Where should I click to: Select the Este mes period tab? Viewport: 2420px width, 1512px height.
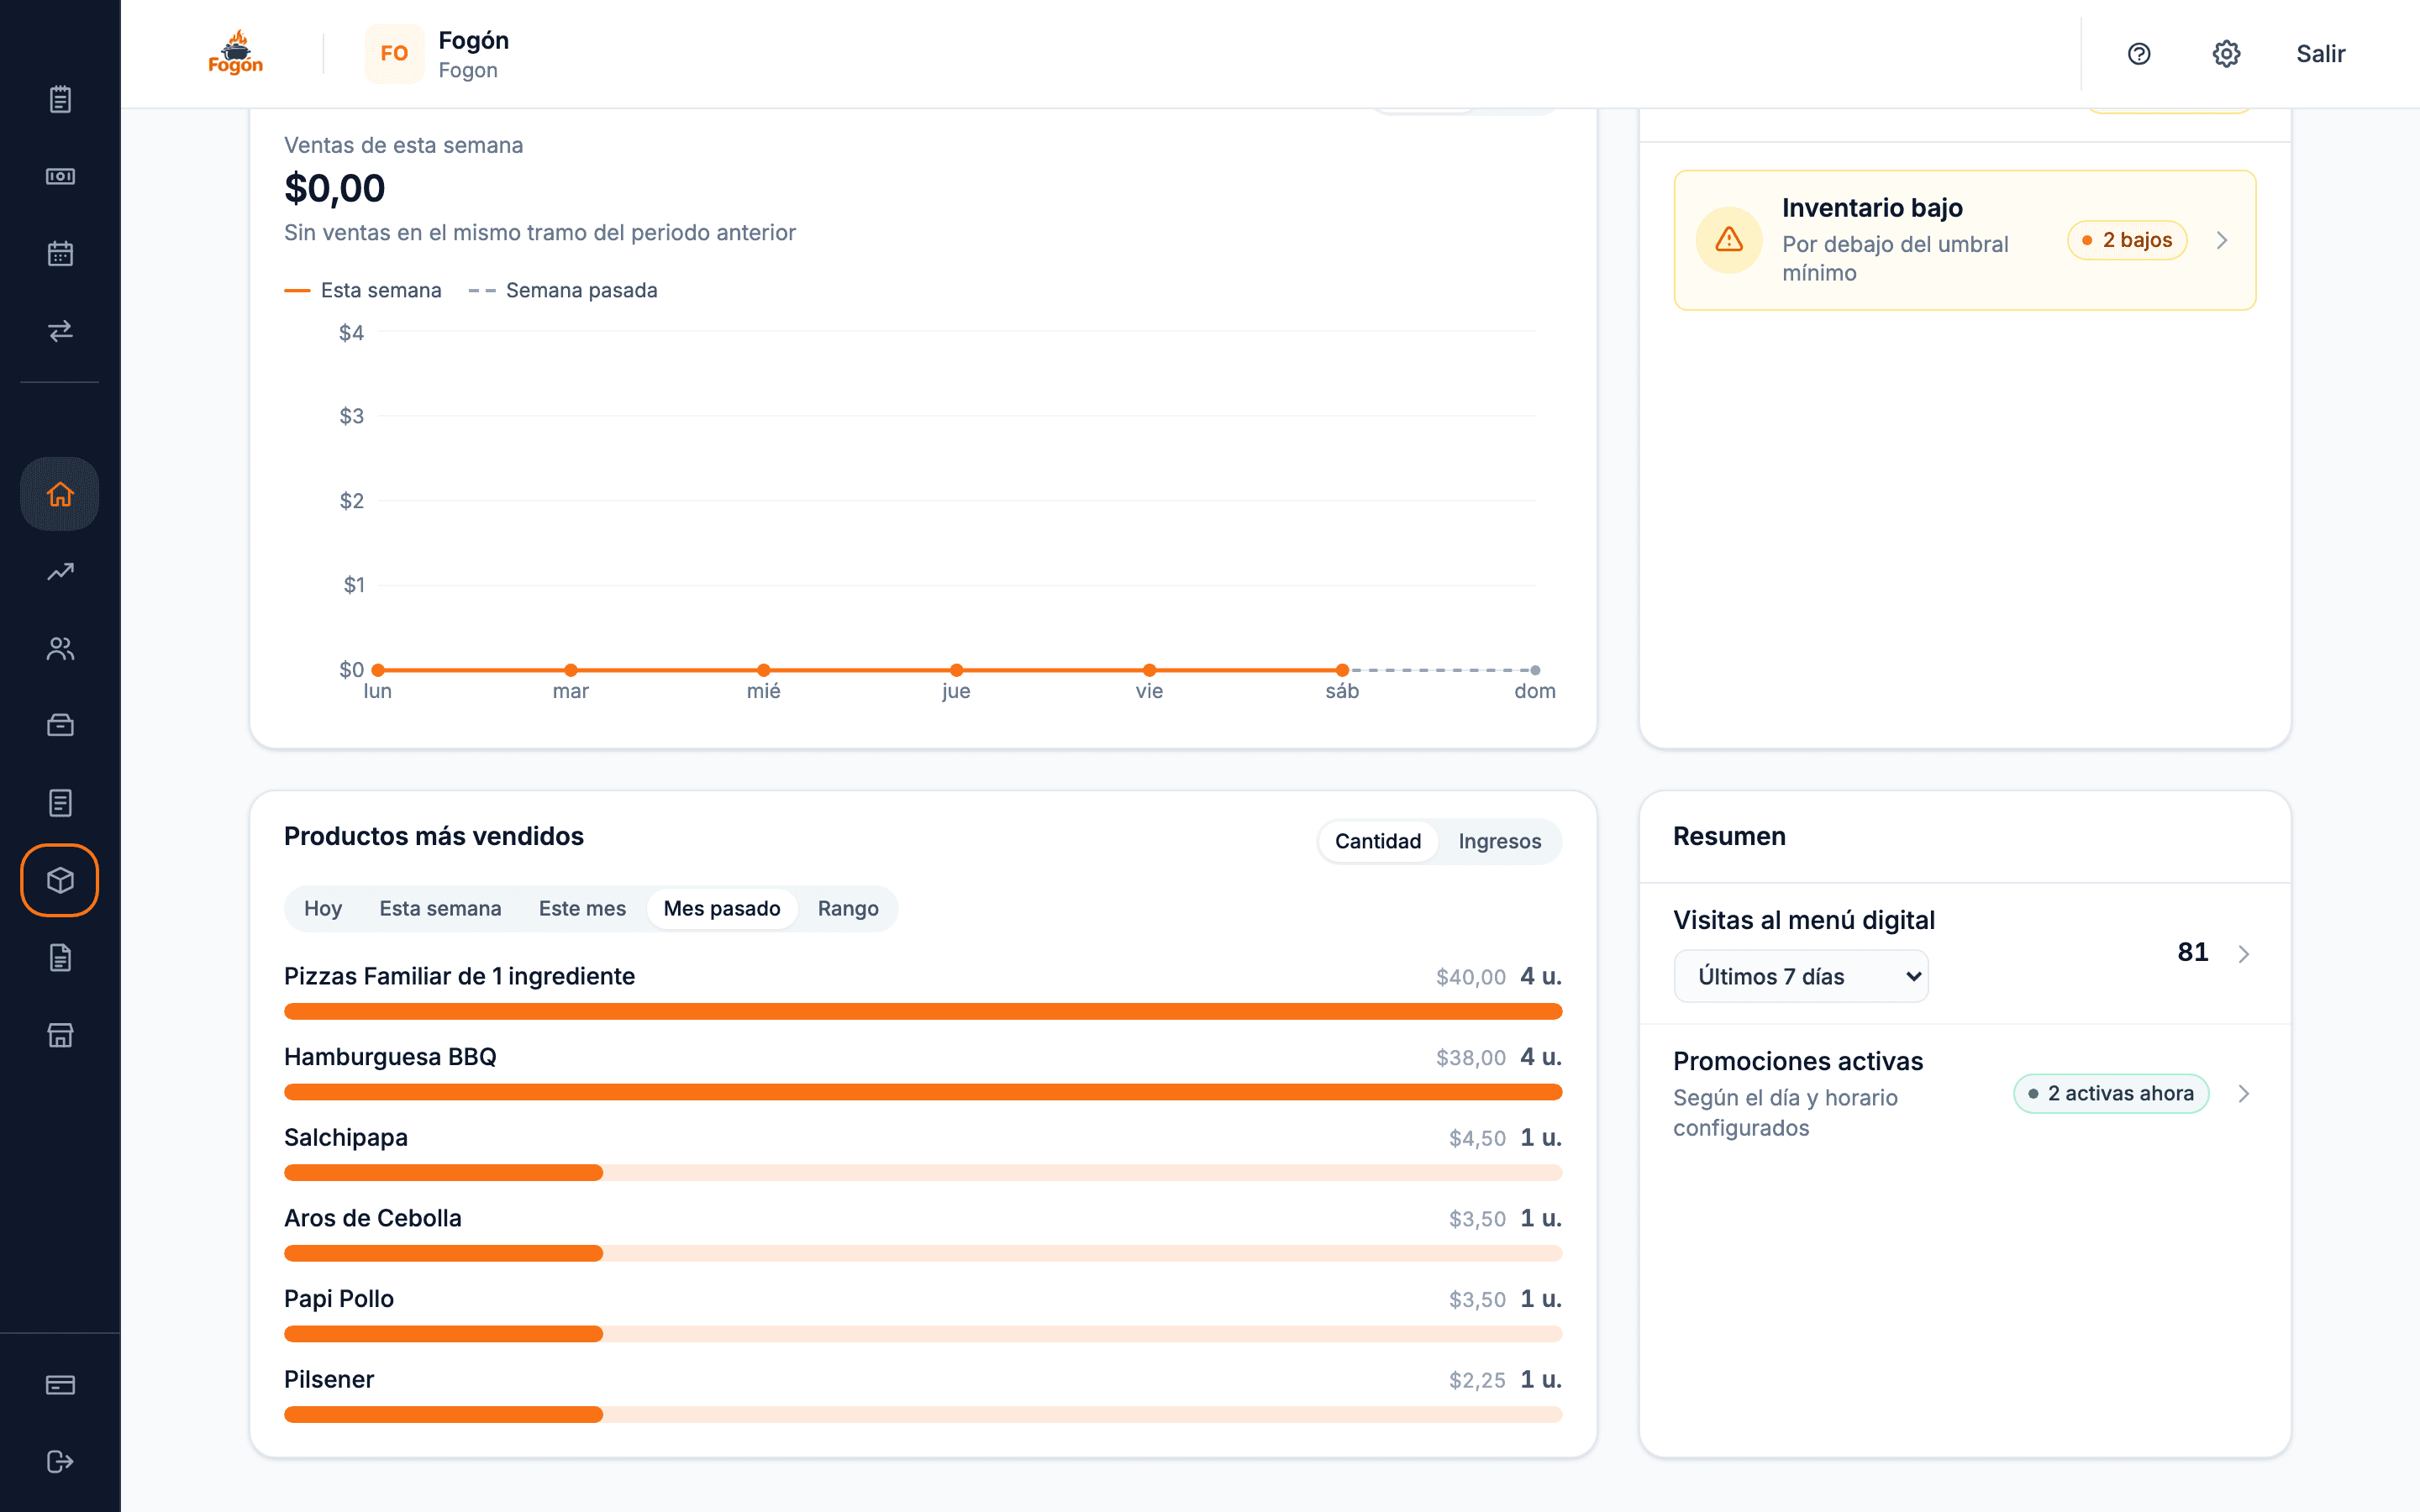coord(582,908)
